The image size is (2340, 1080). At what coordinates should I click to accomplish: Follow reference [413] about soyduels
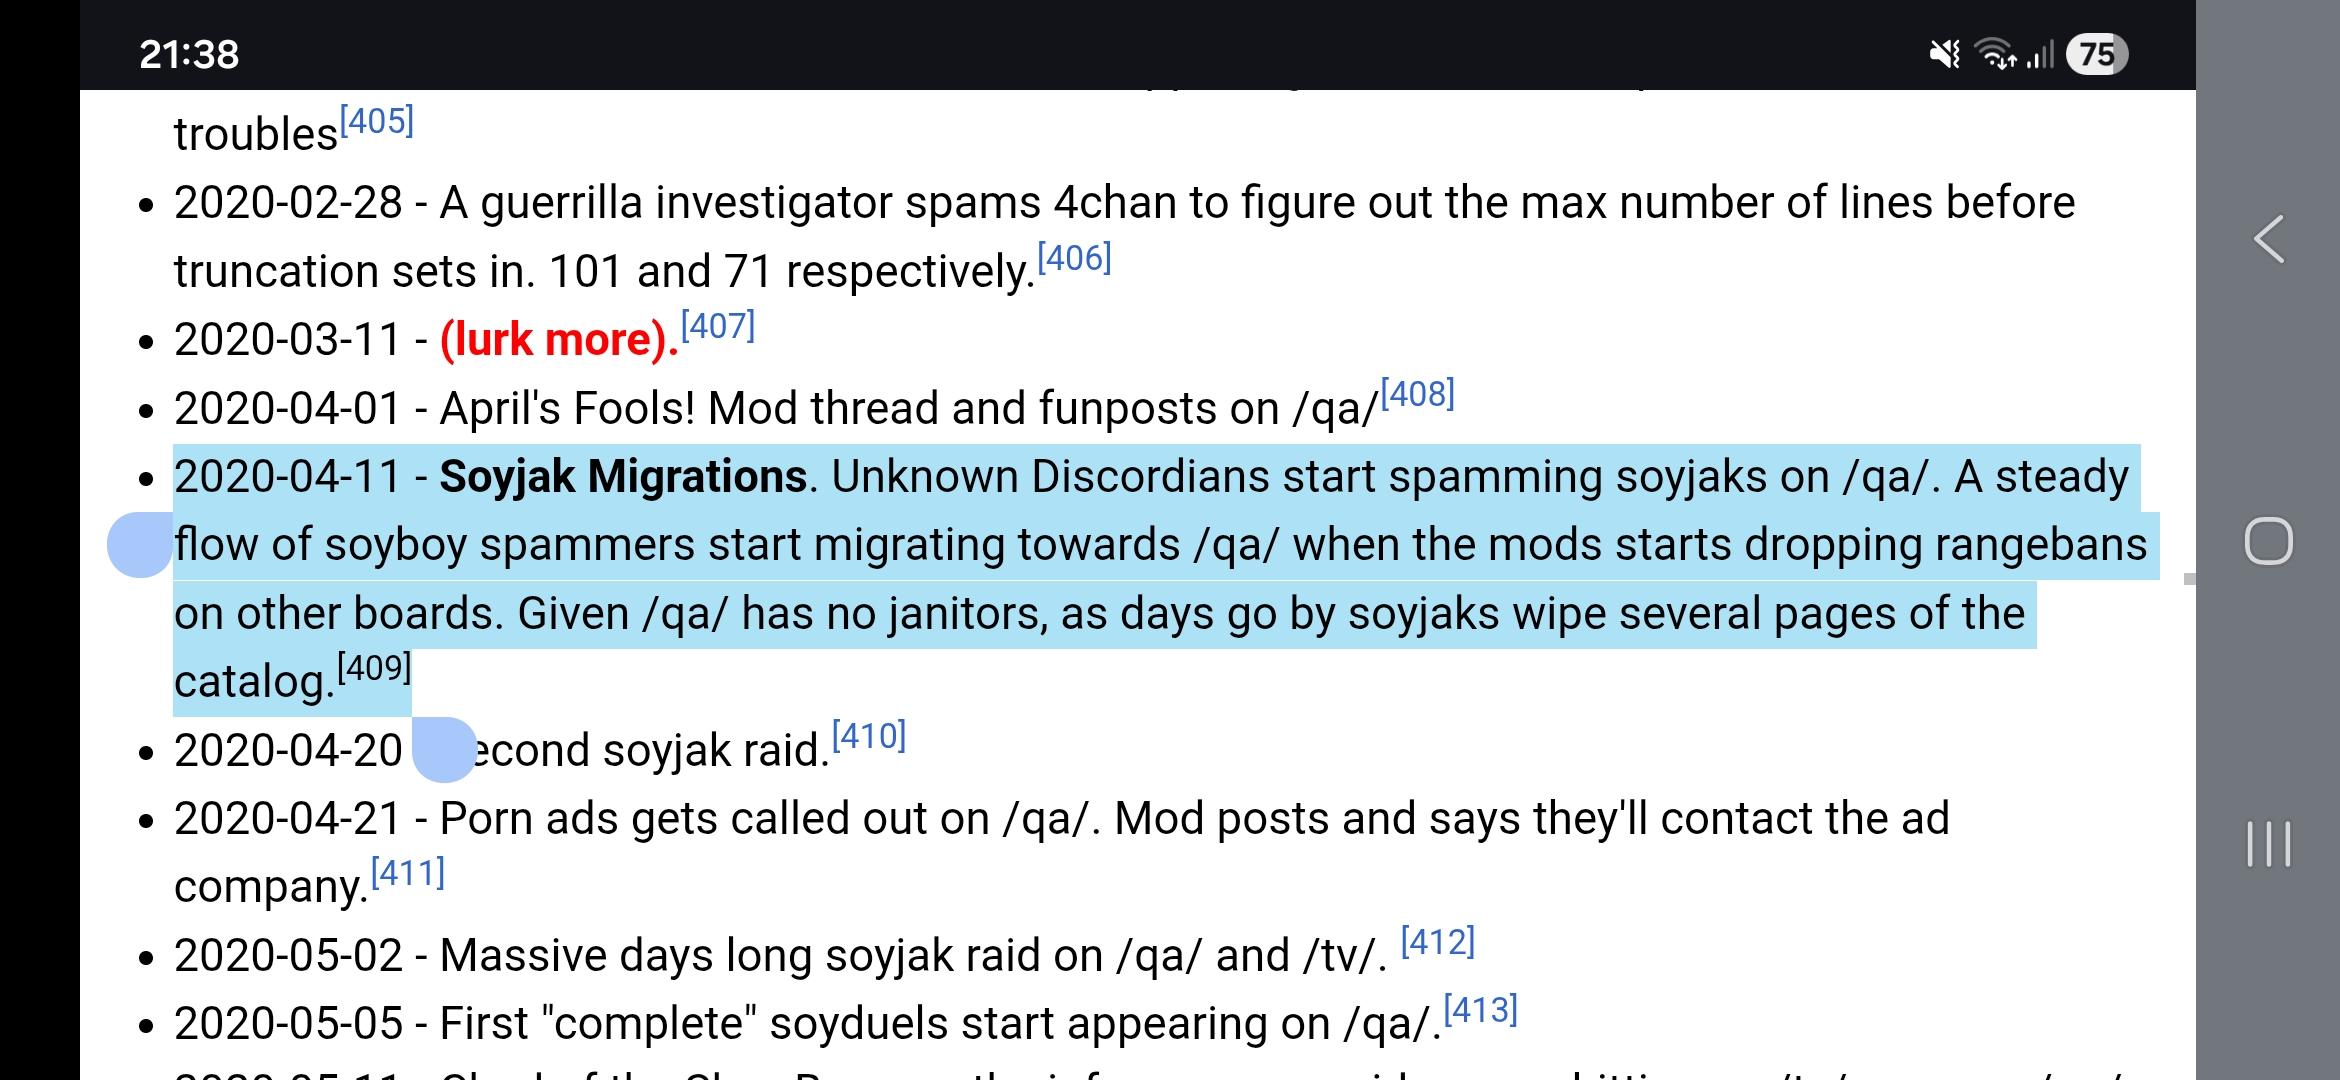tap(1481, 1010)
